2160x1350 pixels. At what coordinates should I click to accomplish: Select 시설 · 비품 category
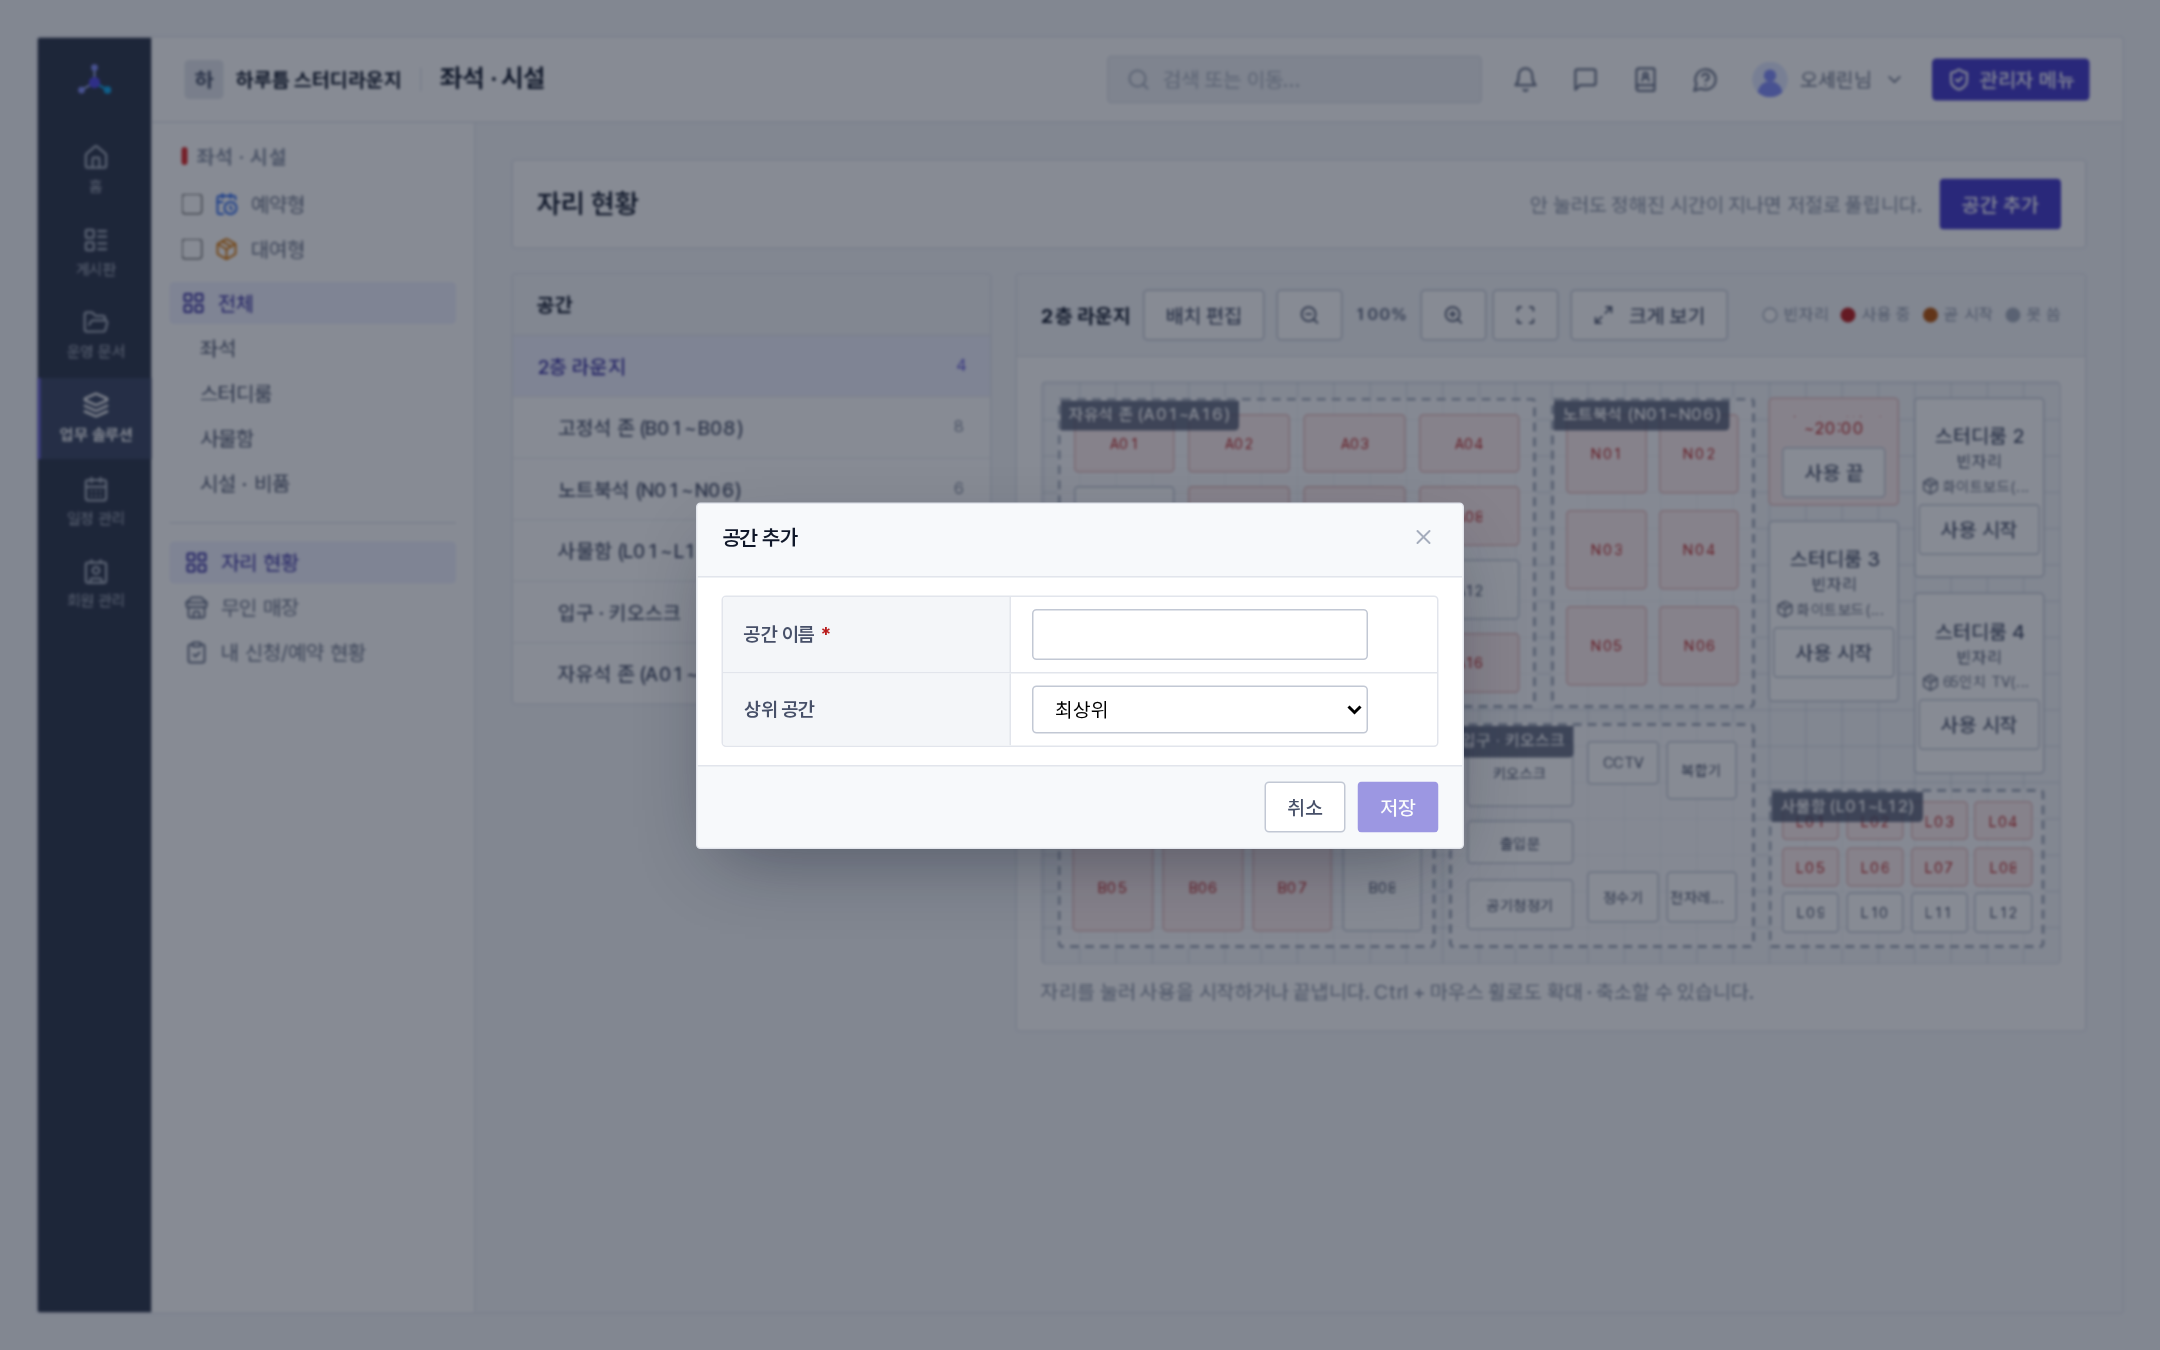coord(312,483)
